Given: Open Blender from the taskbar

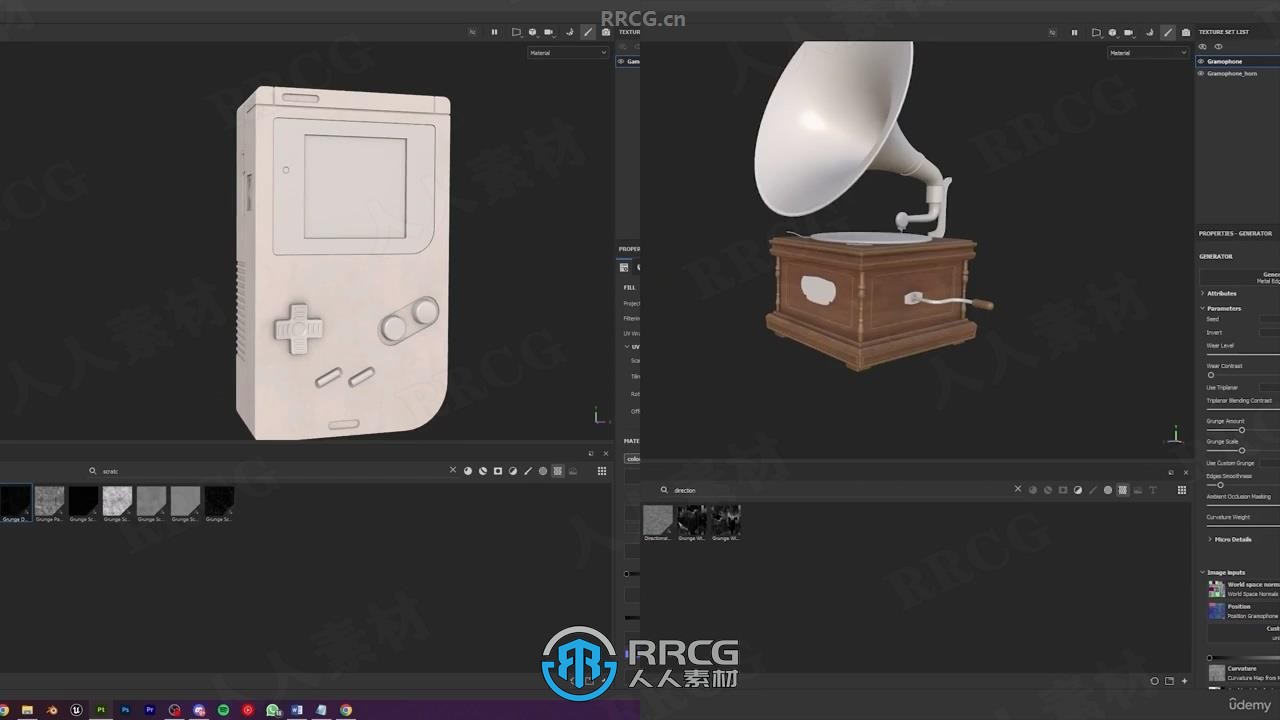Looking at the screenshot, I should point(52,710).
